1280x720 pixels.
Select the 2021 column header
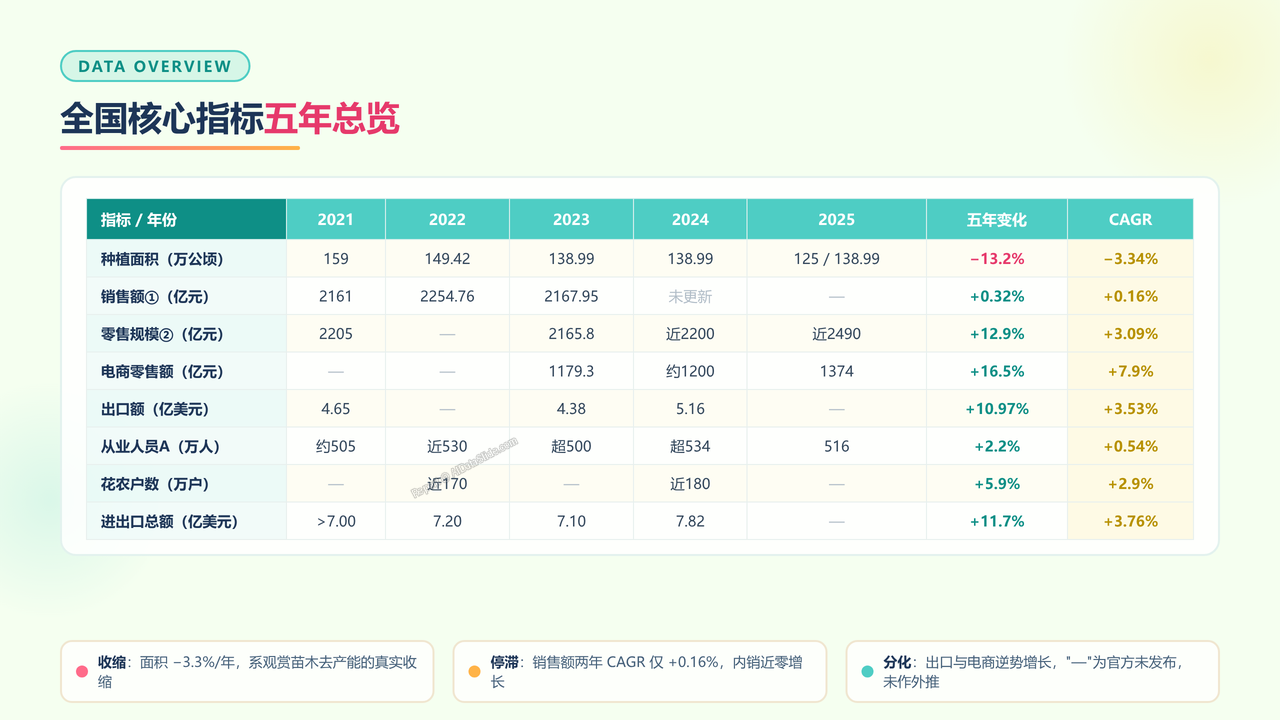click(x=336, y=219)
